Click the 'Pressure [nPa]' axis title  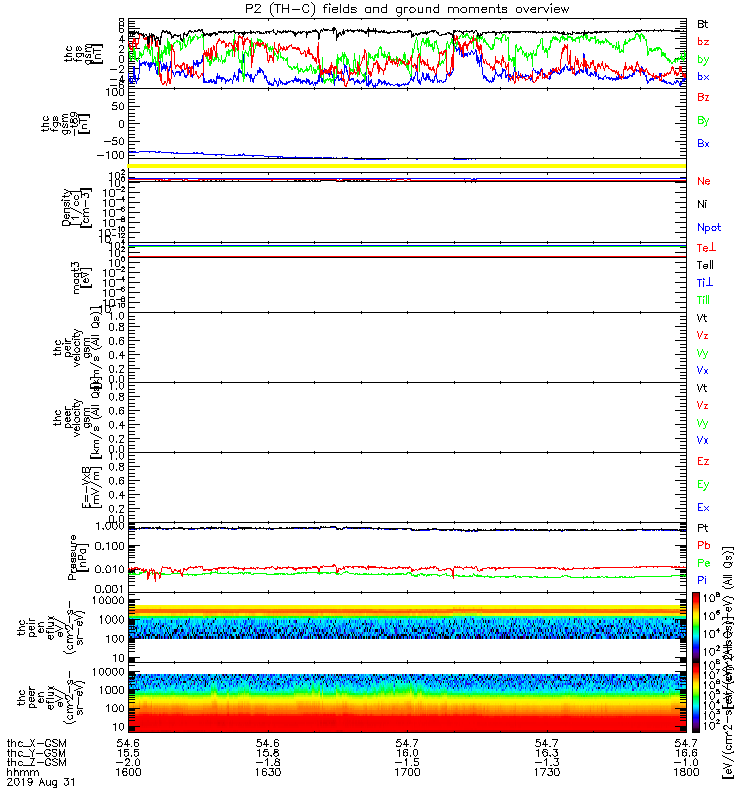pyautogui.click(x=78, y=557)
